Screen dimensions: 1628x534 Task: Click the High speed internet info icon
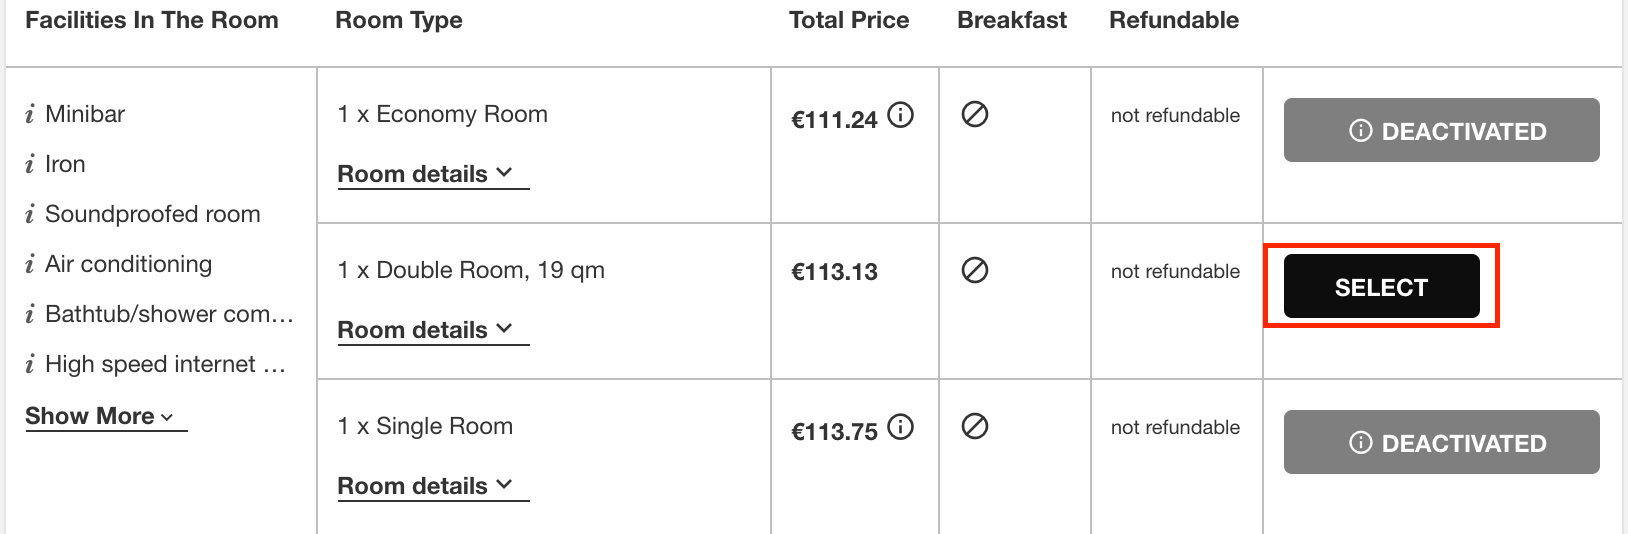point(30,364)
